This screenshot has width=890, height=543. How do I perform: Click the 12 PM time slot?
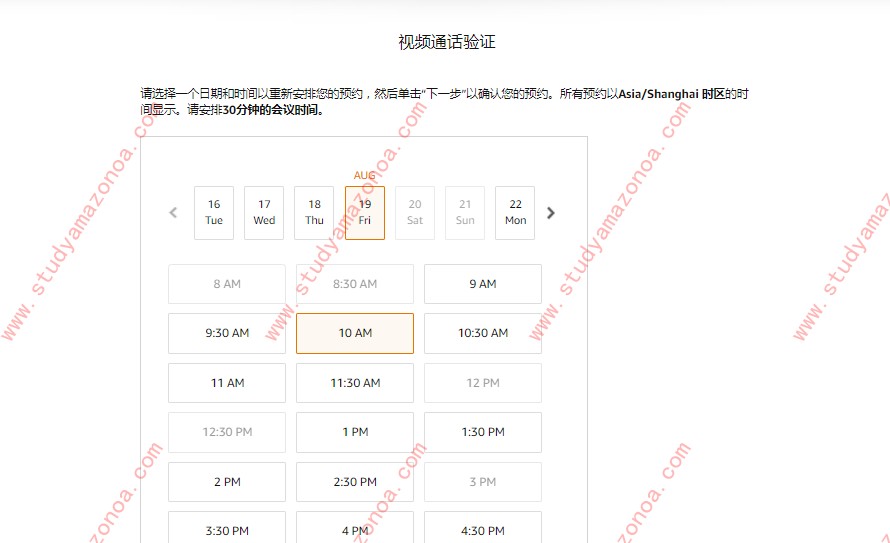pyautogui.click(x=483, y=383)
